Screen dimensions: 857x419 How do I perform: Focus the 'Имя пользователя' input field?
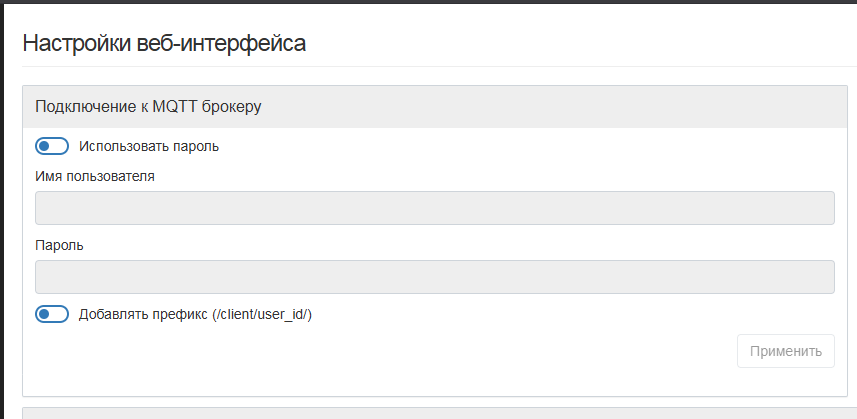(x=434, y=208)
